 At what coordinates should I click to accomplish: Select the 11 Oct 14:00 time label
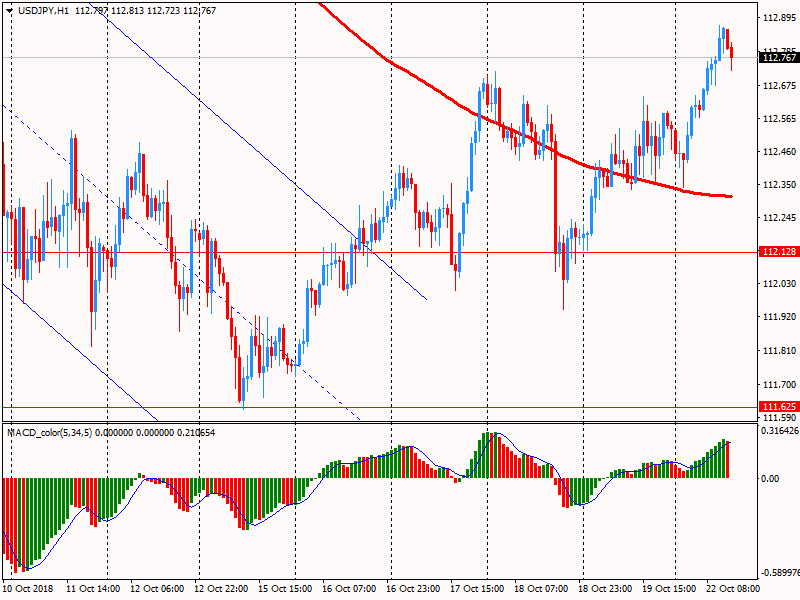click(x=93, y=589)
